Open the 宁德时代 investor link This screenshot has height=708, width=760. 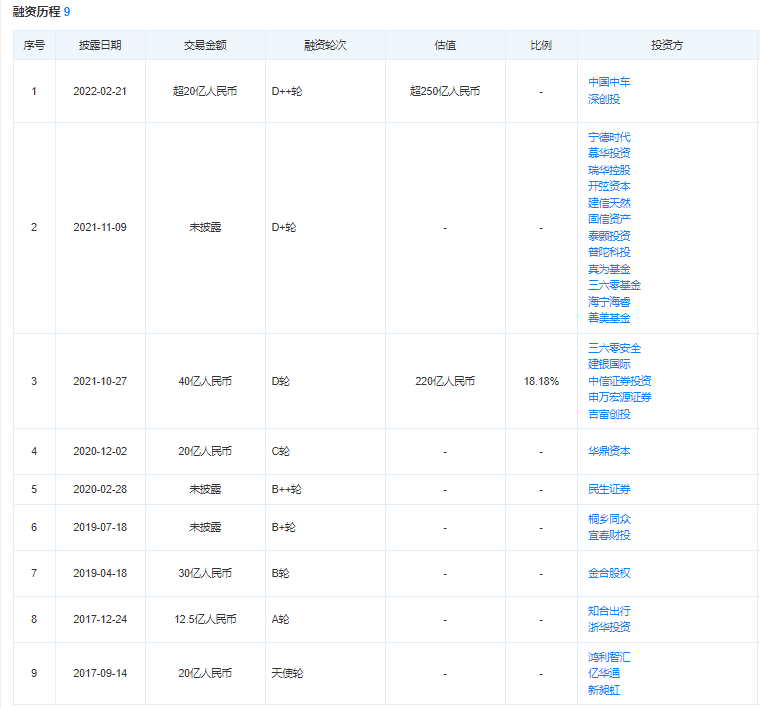tap(609, 137)
